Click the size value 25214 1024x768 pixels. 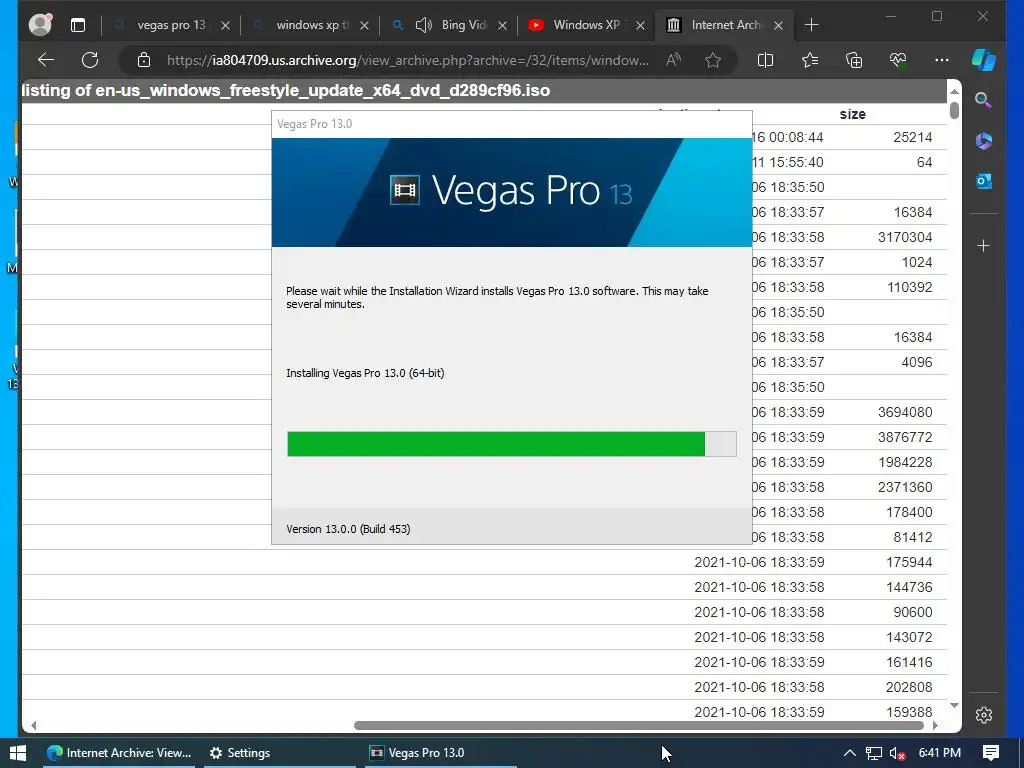pos(912,137)
